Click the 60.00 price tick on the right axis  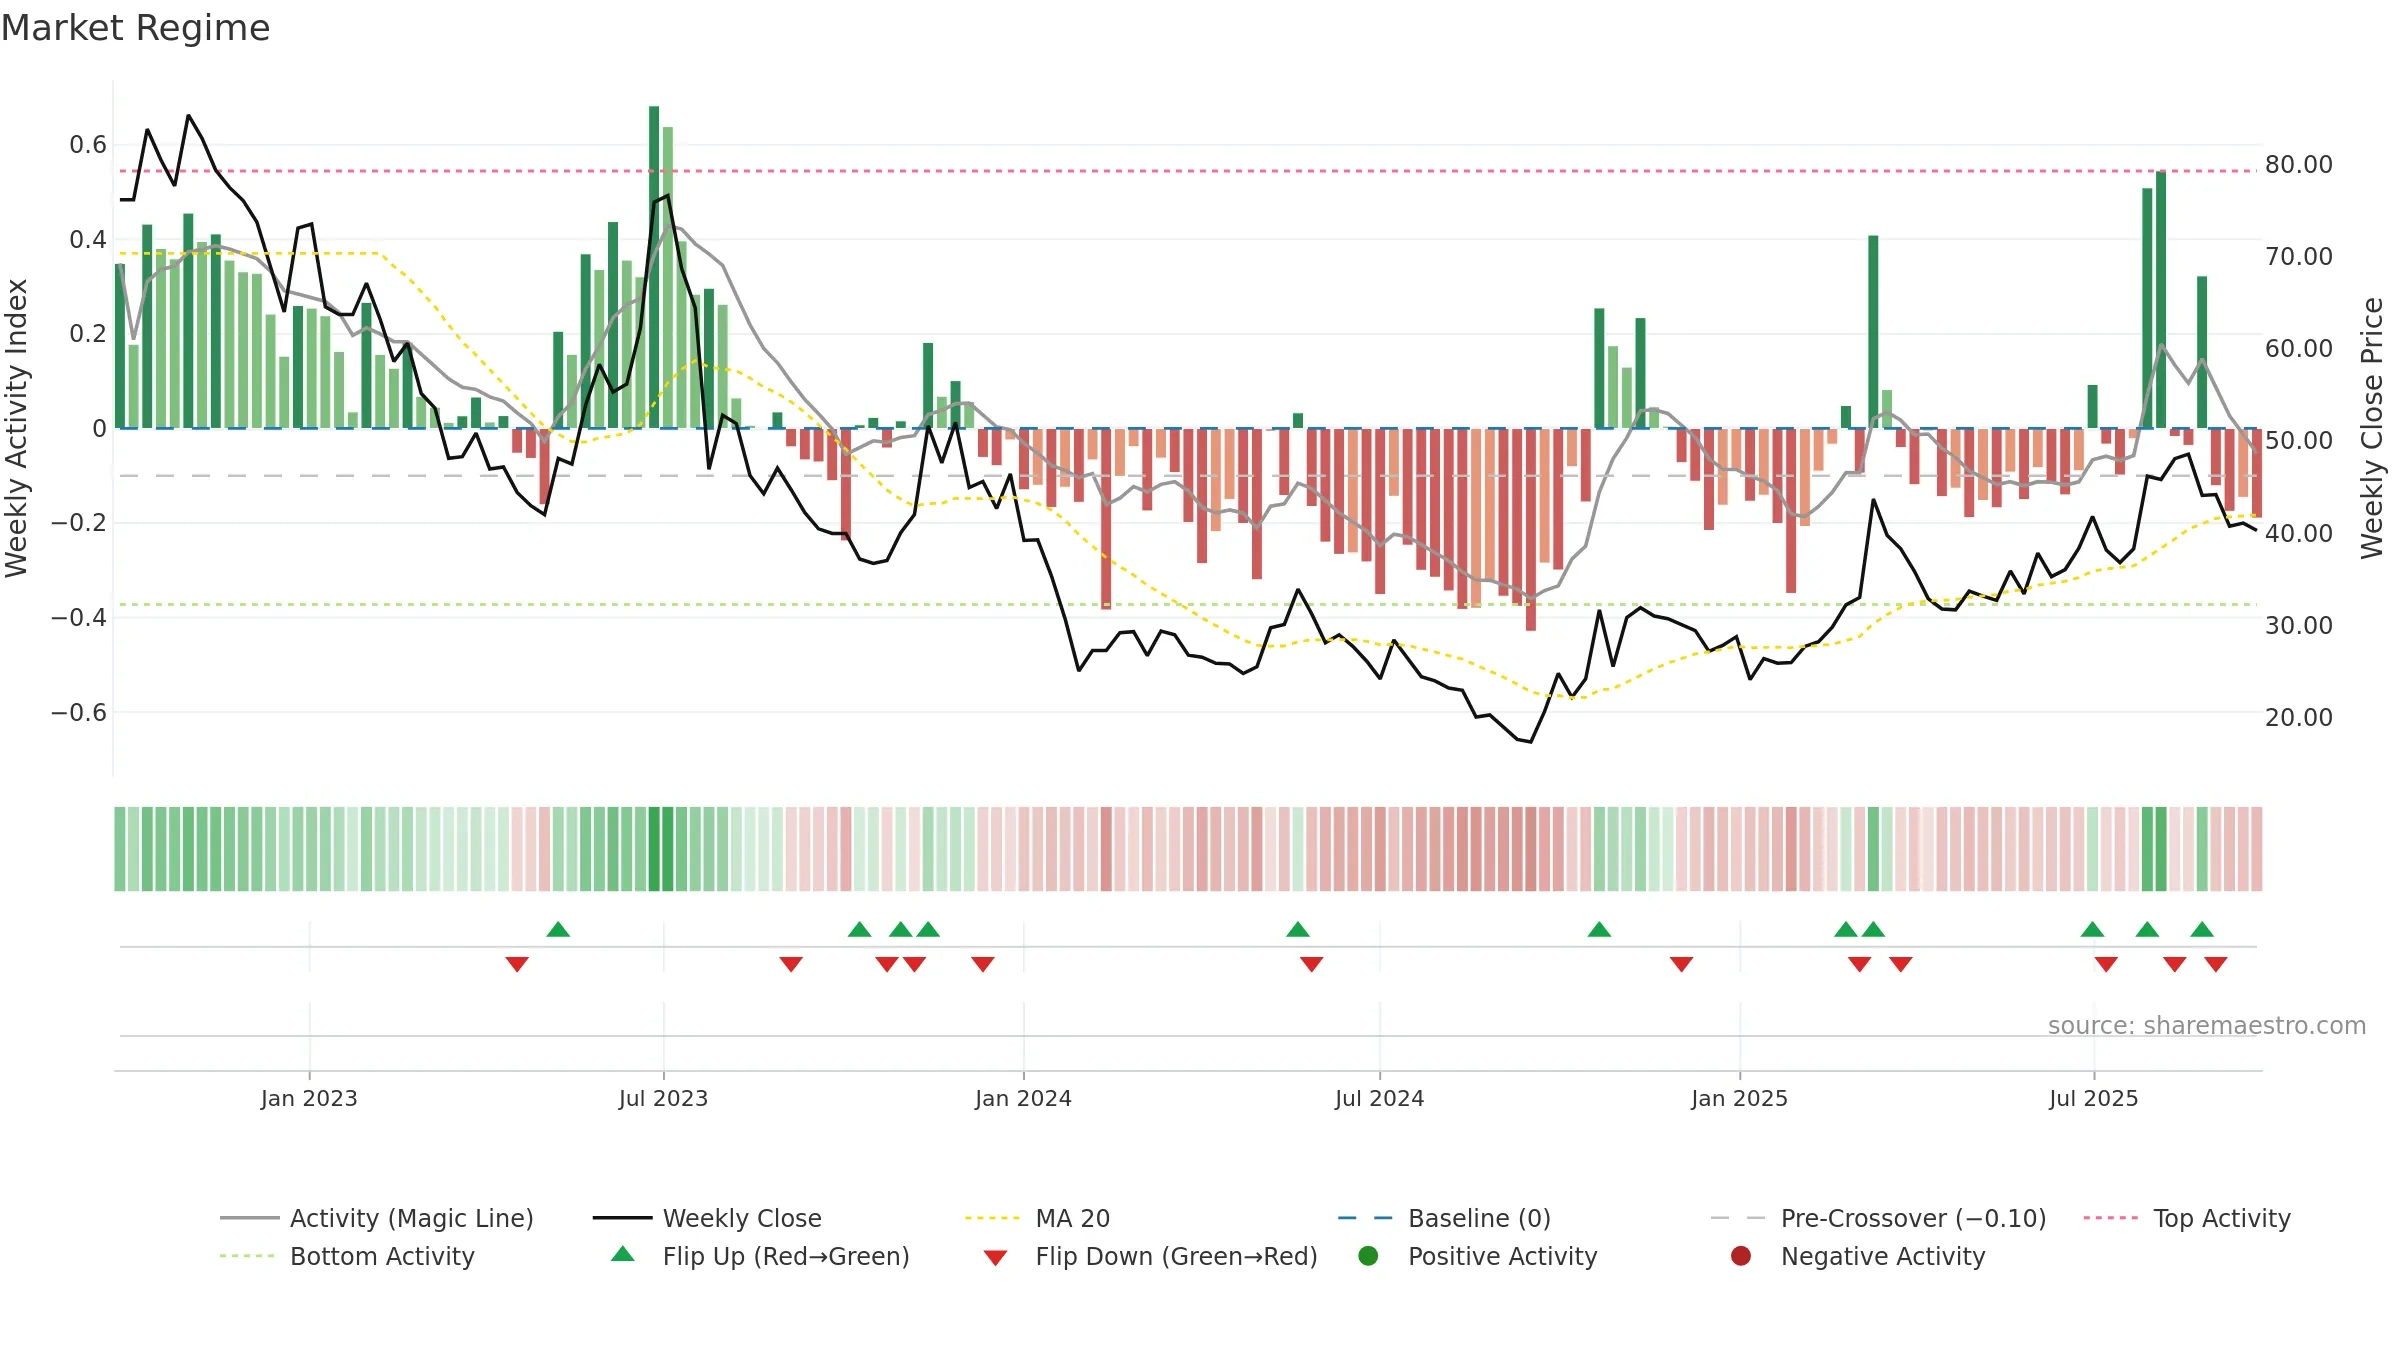click(2299, 348)
